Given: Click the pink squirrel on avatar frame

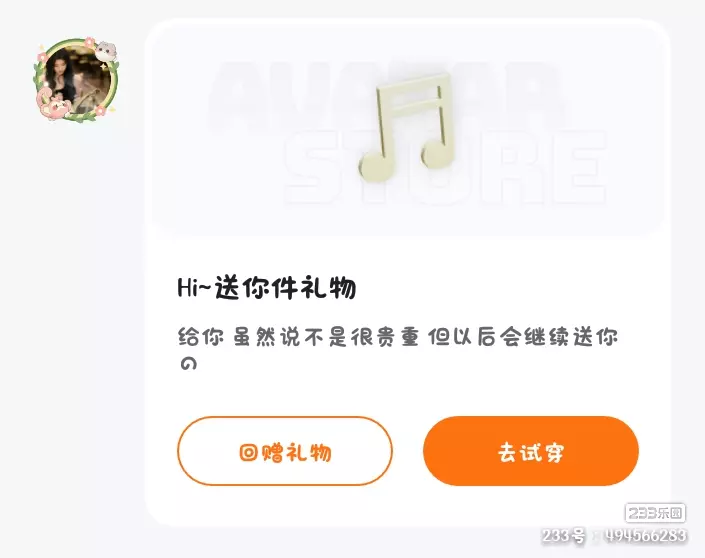Looking at the screenshot, I should [53, 105].
